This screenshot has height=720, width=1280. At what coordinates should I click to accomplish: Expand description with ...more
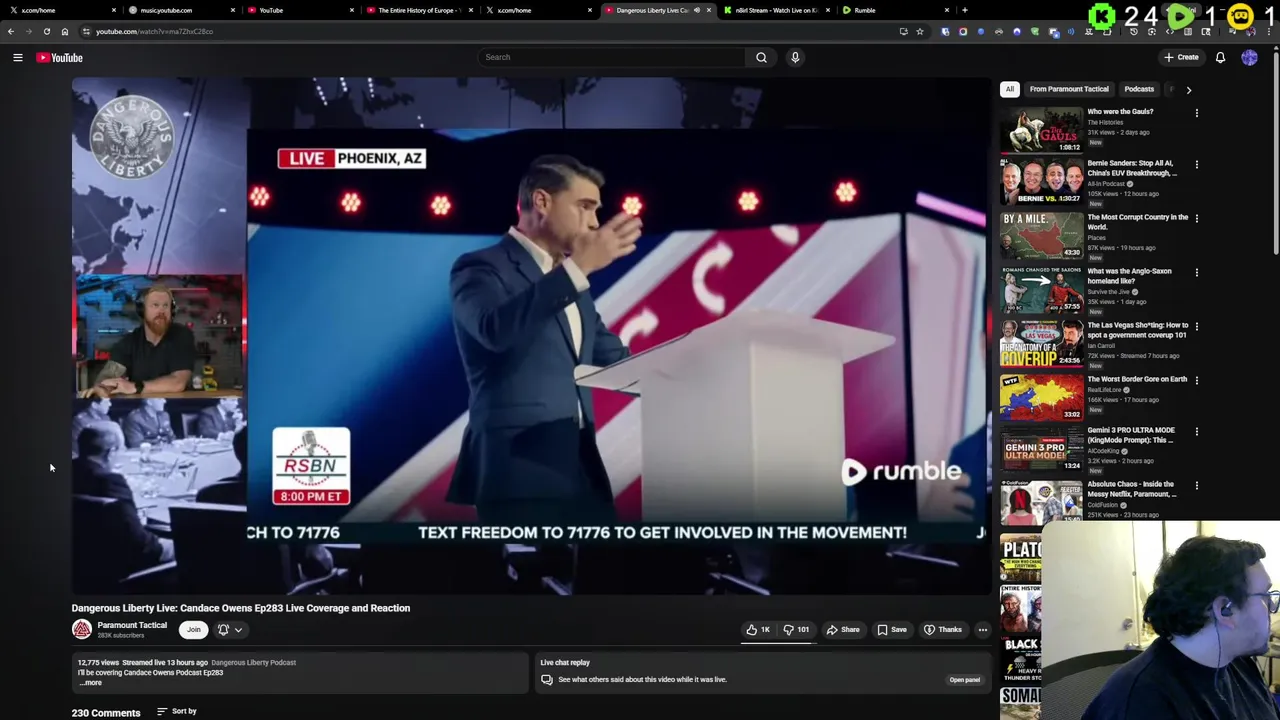(x=90, y=682)
